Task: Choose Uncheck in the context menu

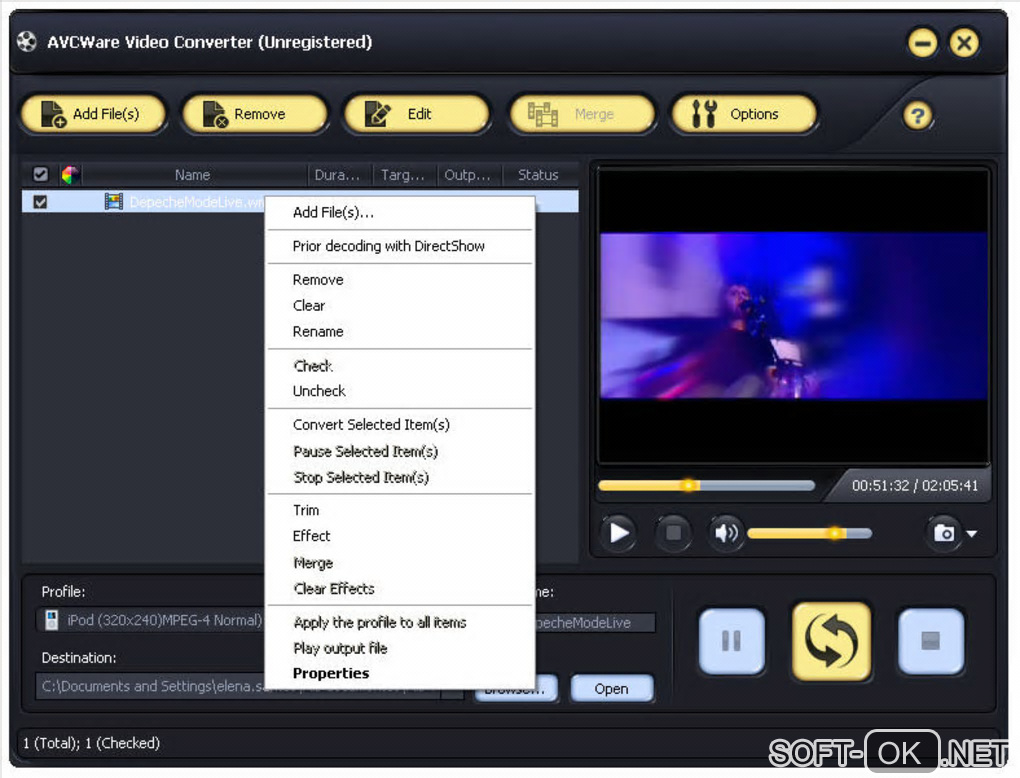Action: pyautogui.click(x=400, y=391)
